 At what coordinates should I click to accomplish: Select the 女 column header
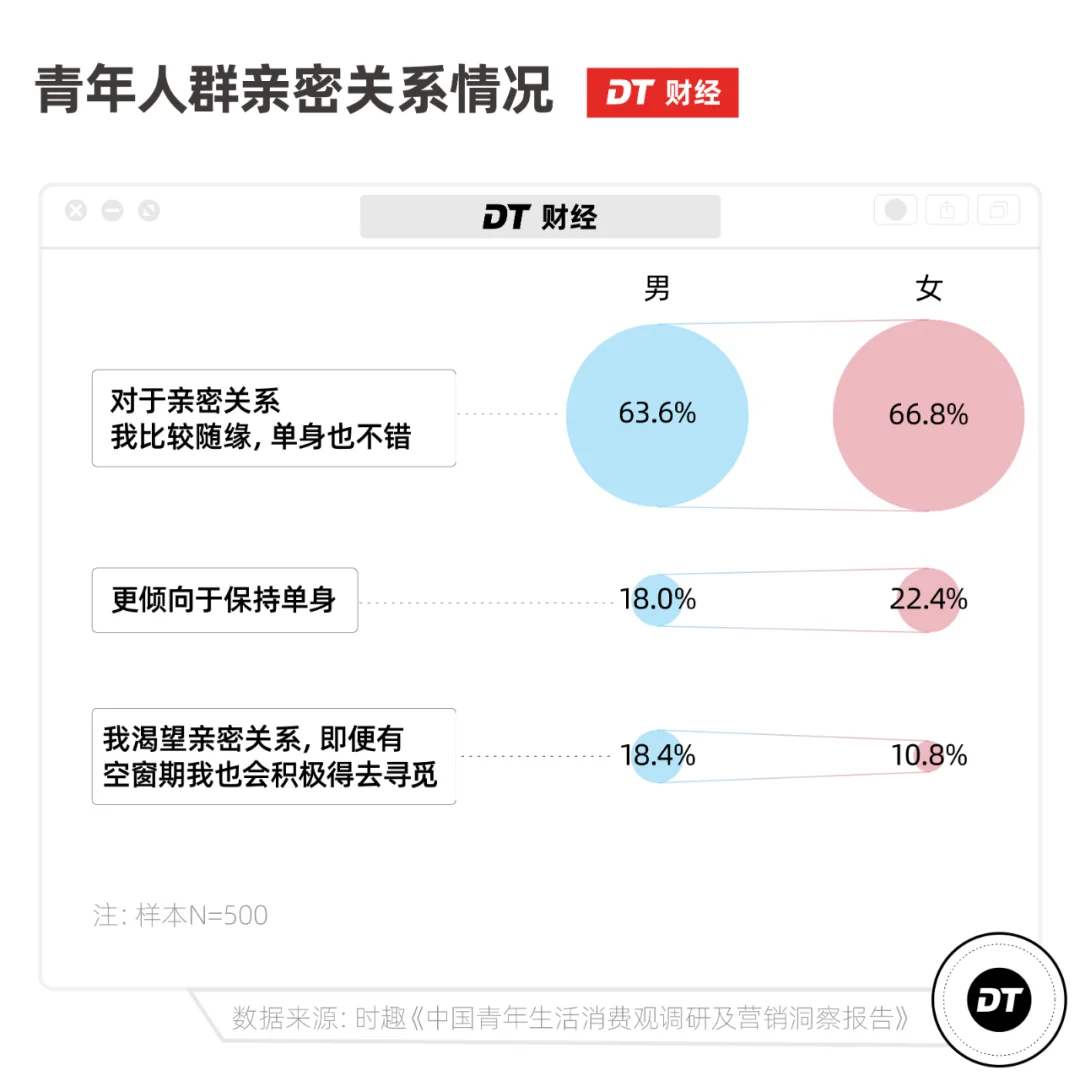929,289
